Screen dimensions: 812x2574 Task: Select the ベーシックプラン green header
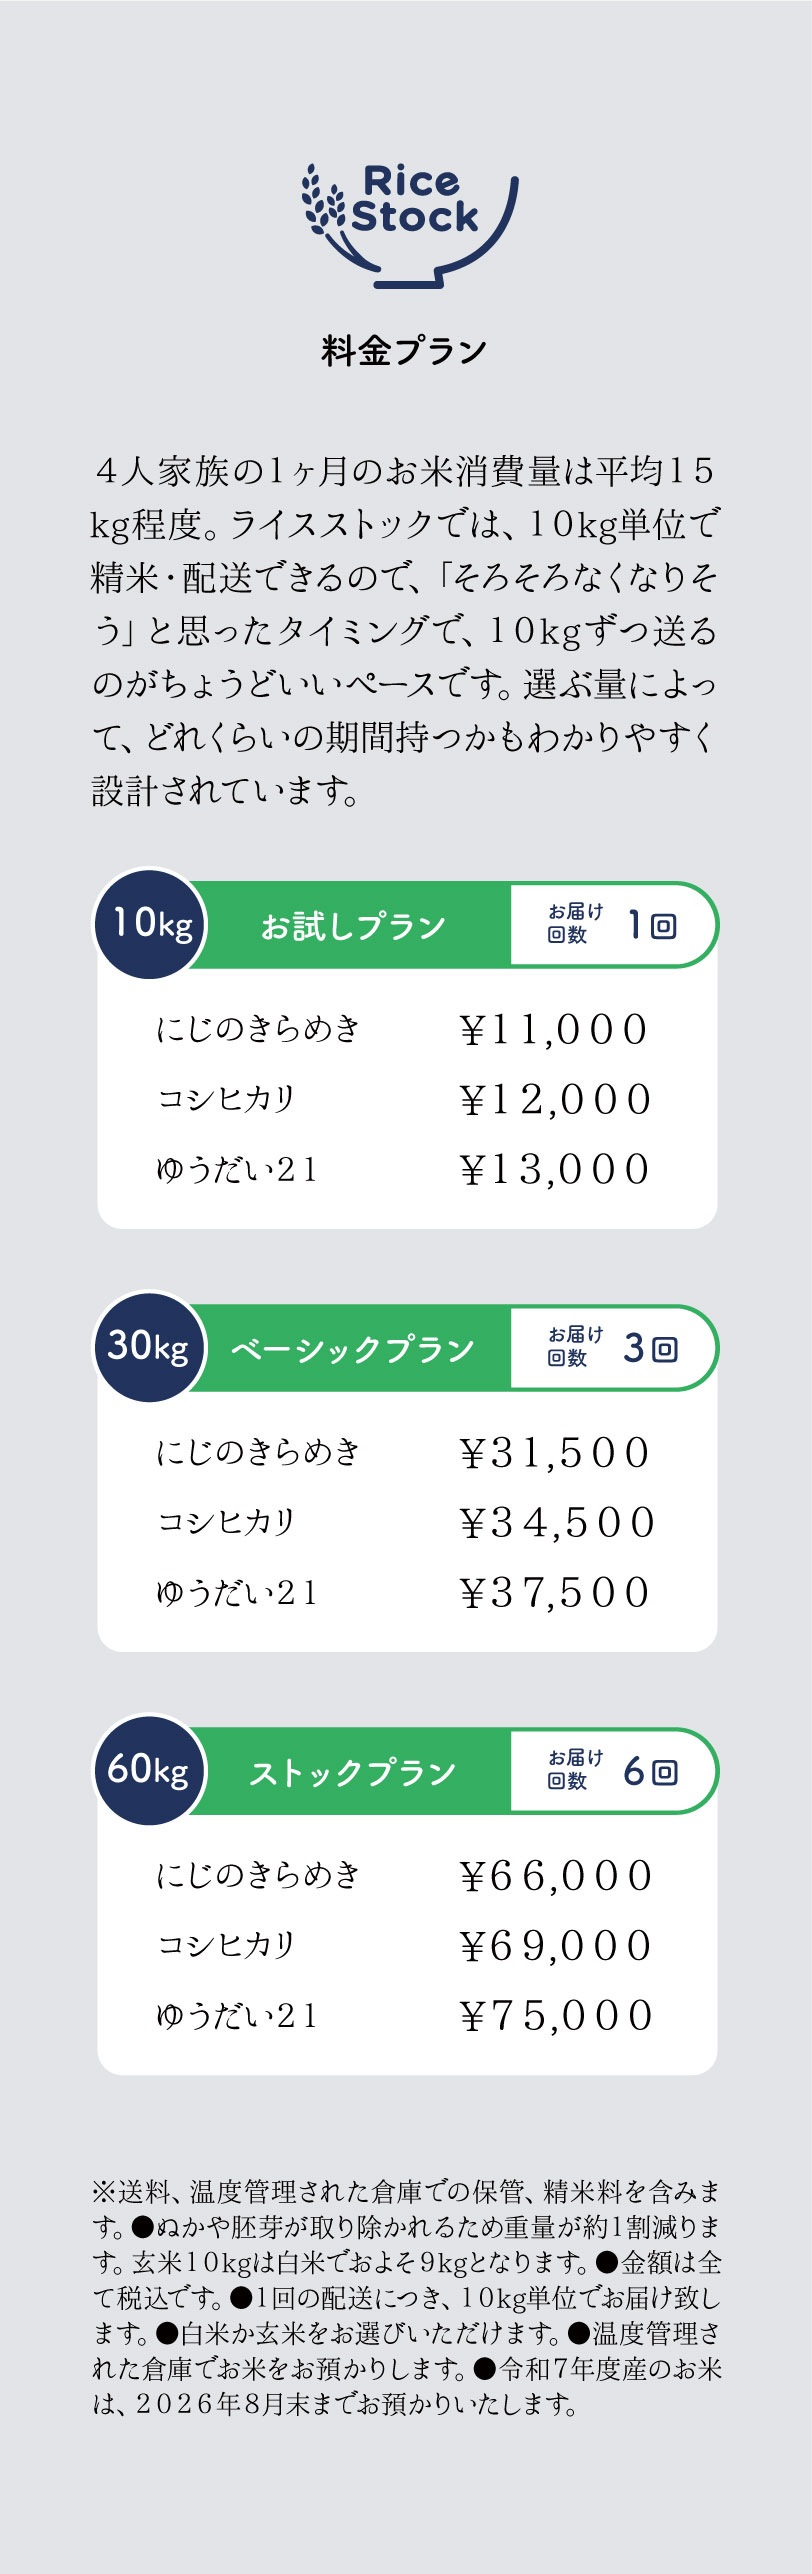tap(353, 1349)
